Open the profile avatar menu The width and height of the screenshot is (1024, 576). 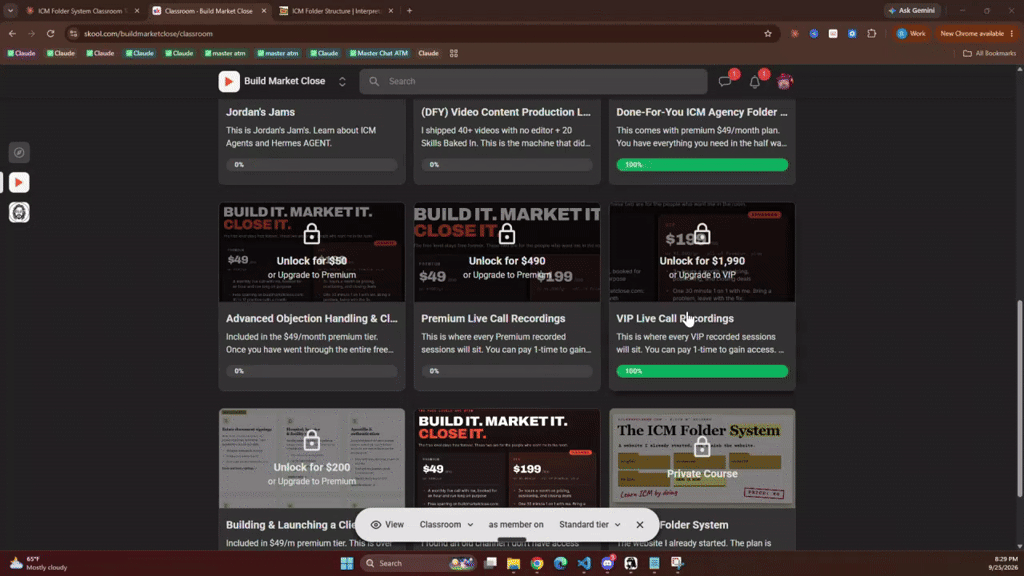(784, 82)
